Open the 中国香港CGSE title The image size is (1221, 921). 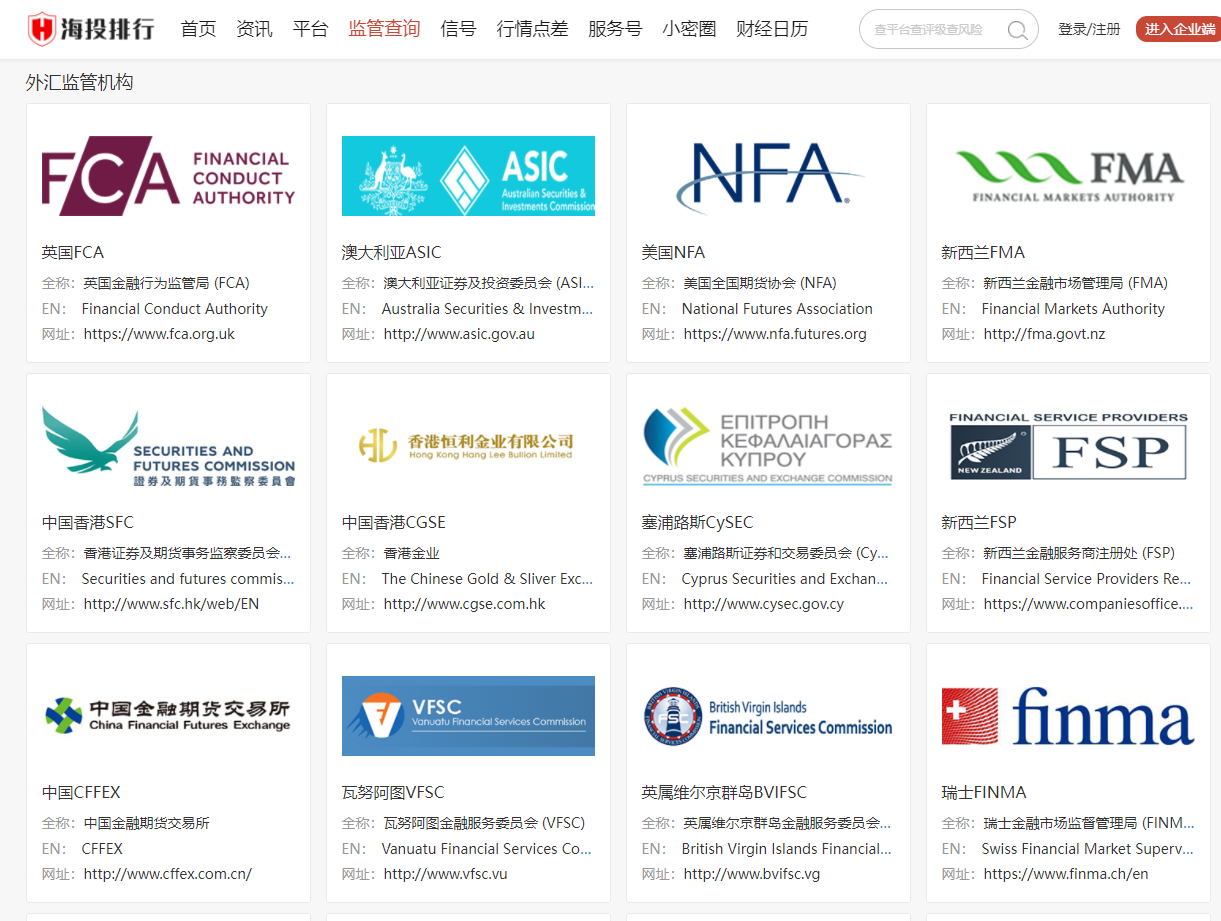click(x=394, y=522)
